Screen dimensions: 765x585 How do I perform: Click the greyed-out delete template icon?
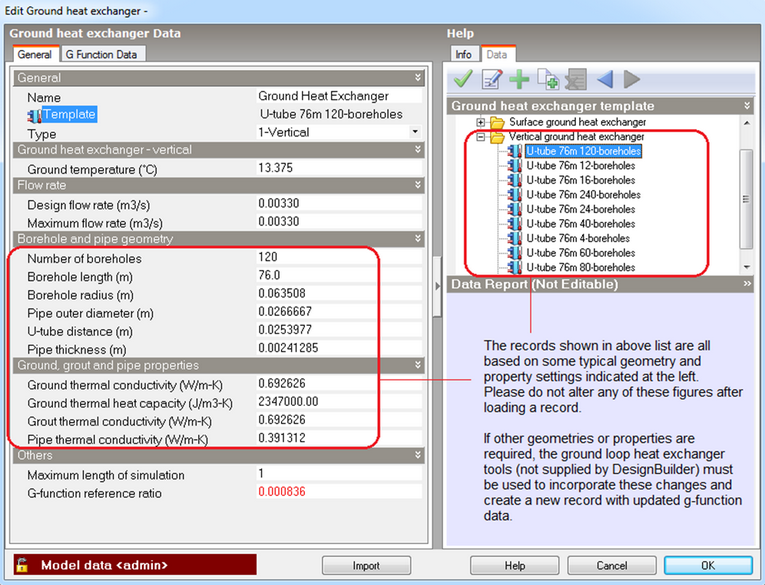575,80
